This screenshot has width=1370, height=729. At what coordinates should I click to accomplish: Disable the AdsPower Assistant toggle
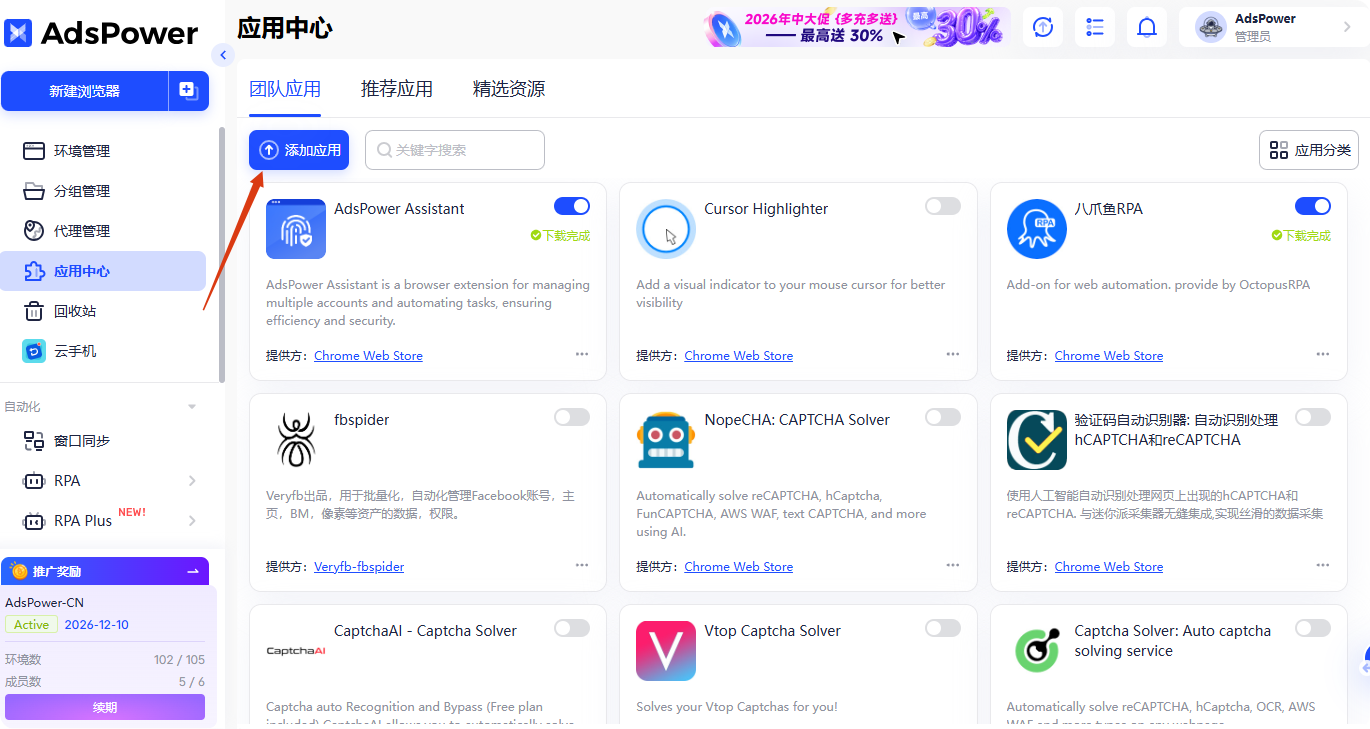572,206
